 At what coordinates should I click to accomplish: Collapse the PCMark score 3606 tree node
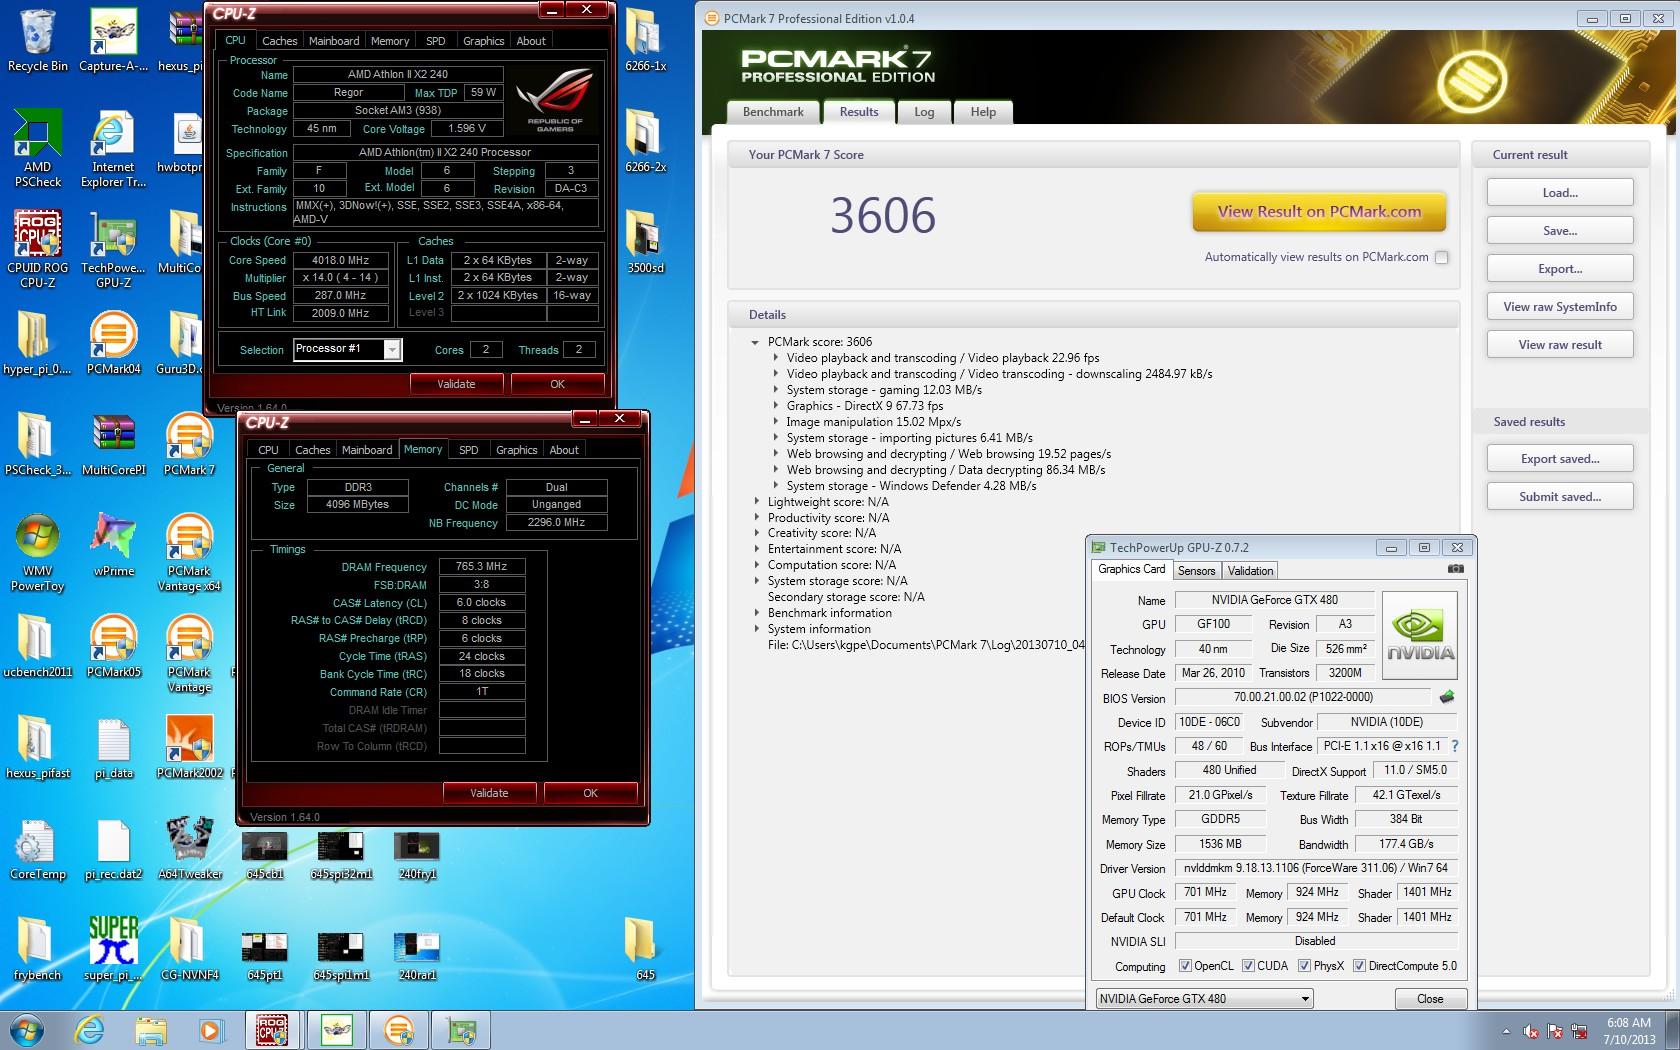[755, 342]
